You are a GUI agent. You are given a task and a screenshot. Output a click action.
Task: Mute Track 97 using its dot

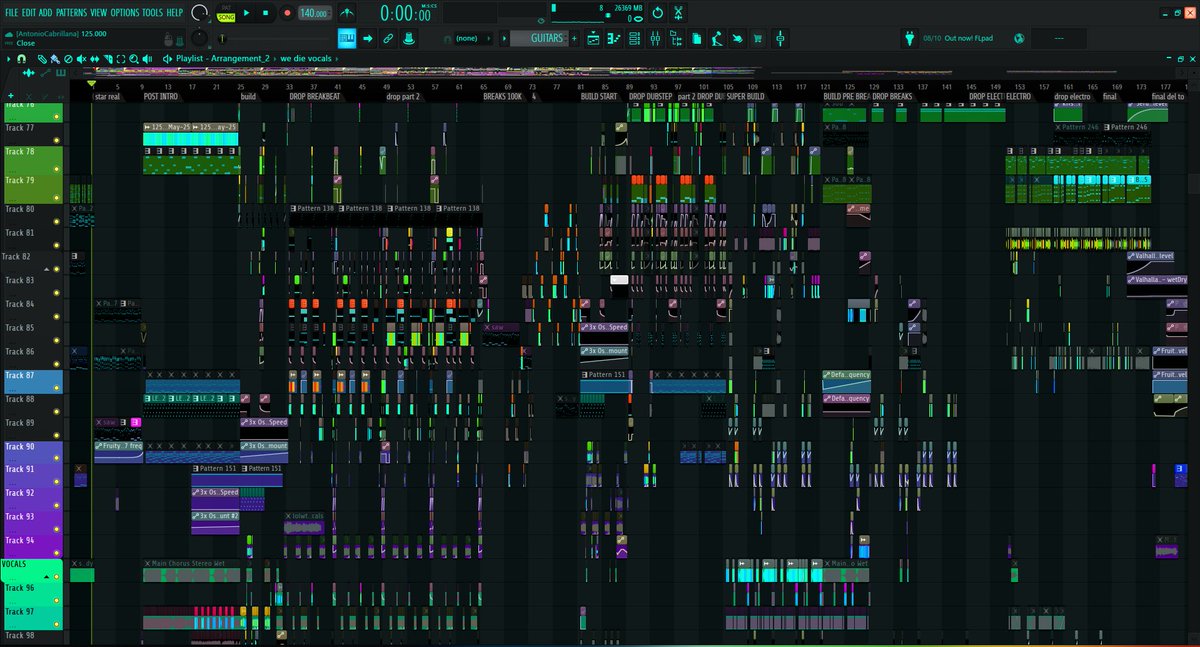click(x=57, y=624)
